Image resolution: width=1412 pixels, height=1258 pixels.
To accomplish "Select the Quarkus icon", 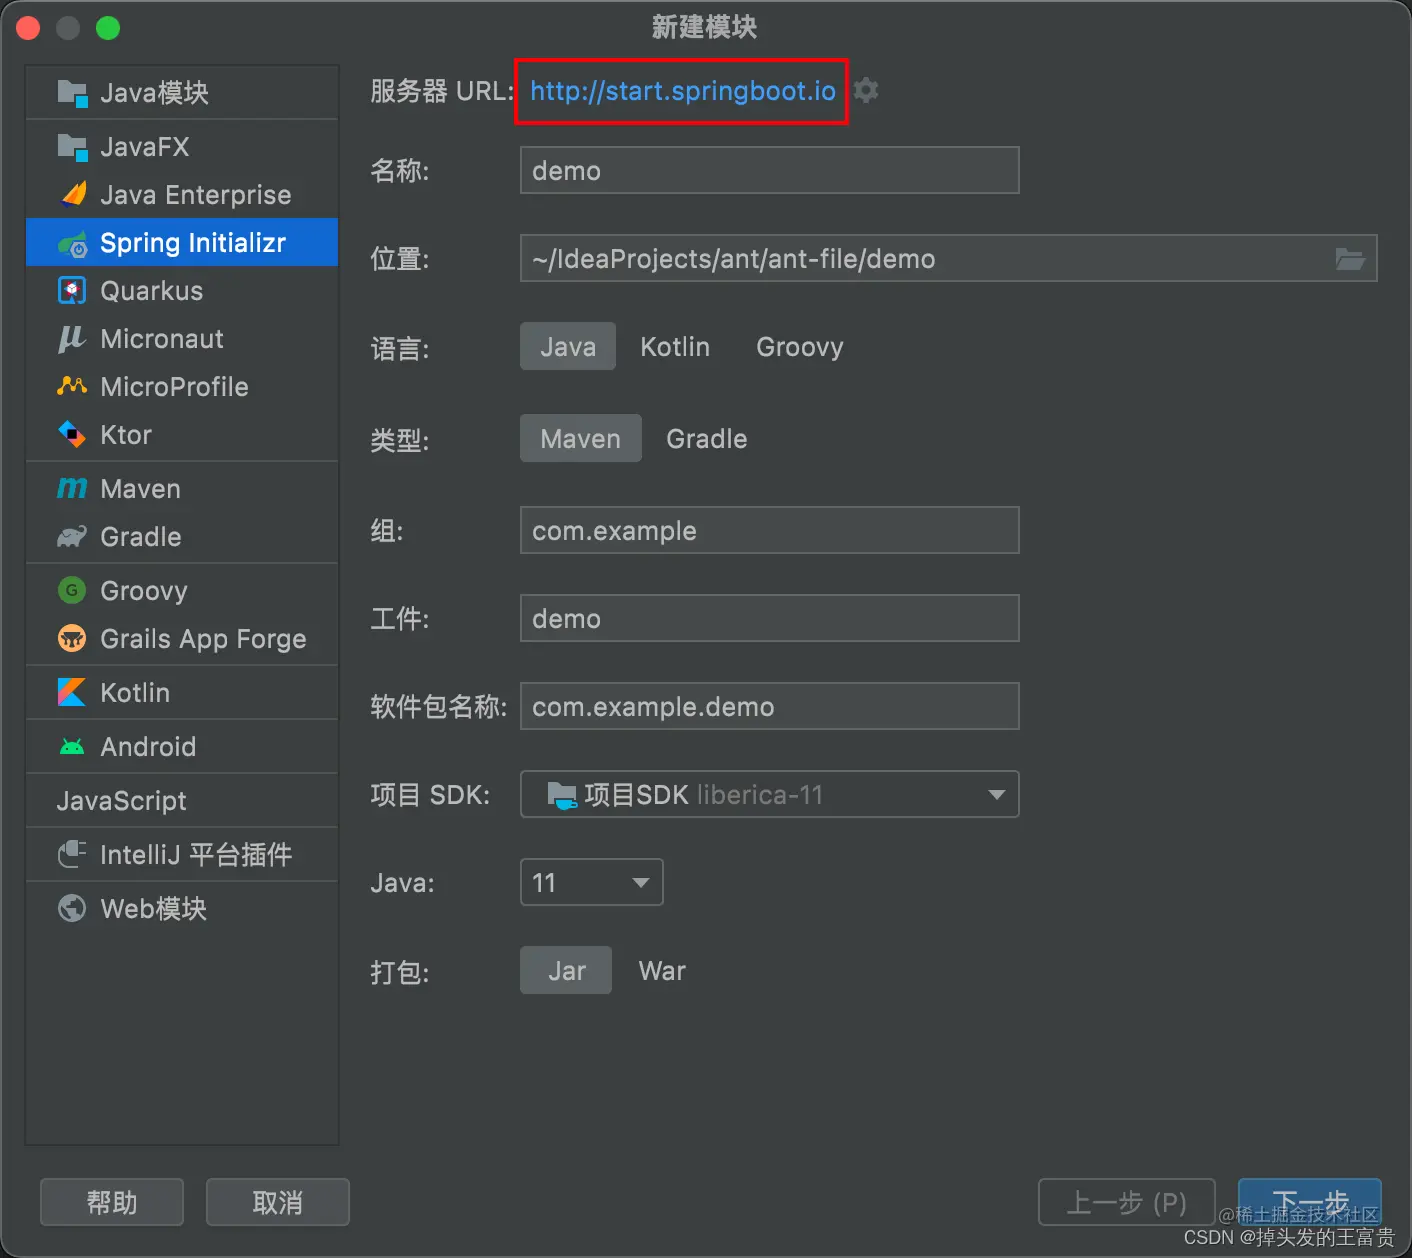I will coord(72,291).
